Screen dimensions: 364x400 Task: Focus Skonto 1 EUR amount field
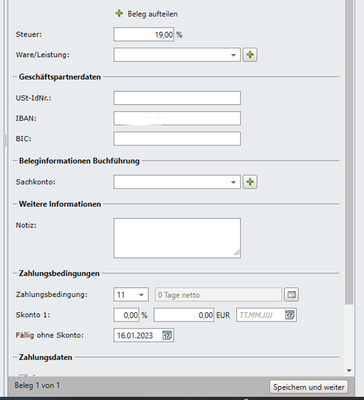point(184,315)
